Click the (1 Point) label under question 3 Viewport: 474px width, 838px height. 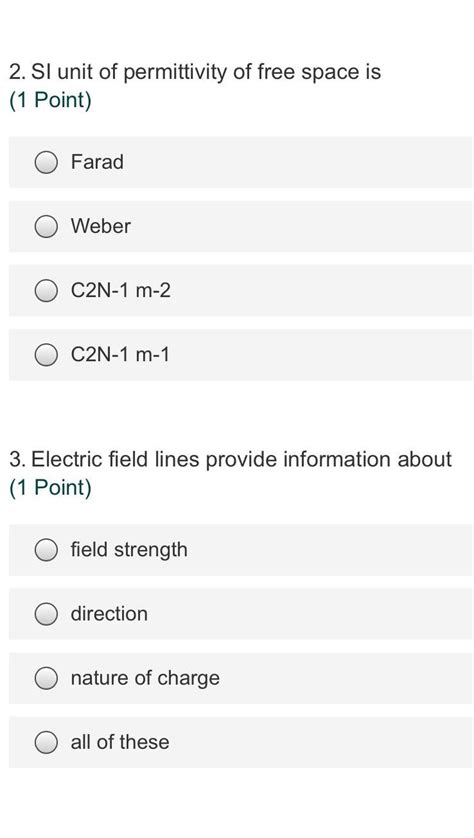50,488
